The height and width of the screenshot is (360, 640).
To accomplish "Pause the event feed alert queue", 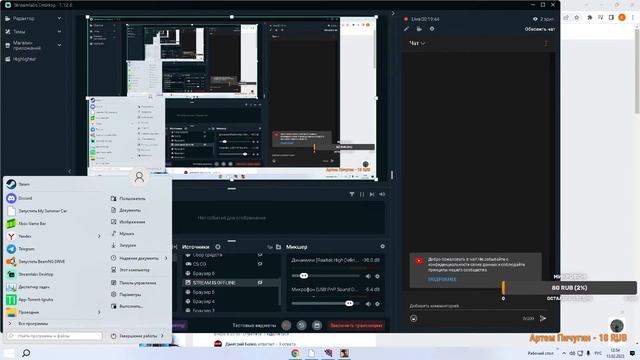I will [x=362, y=195].
